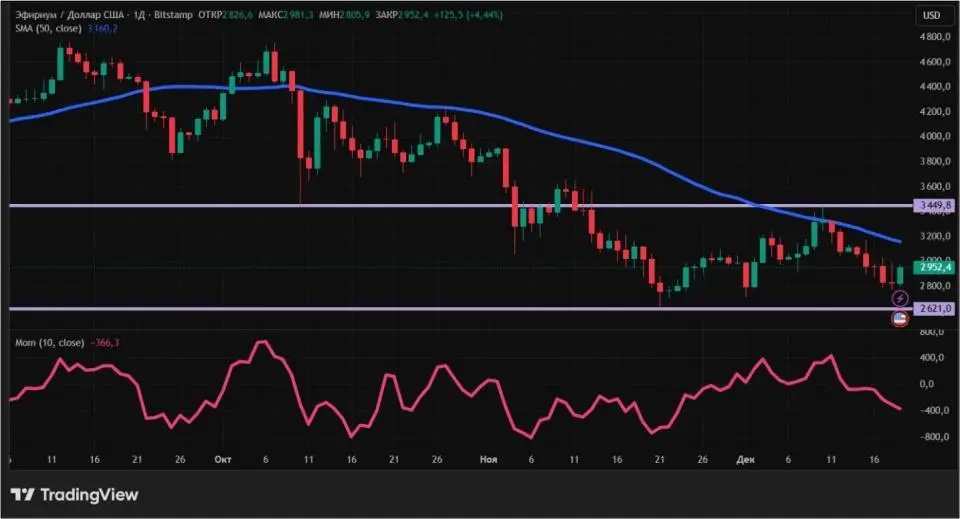Viewport: 960px width, 519px height.
Task: Click the US flag economic event icon
Action: coord(899,319)
